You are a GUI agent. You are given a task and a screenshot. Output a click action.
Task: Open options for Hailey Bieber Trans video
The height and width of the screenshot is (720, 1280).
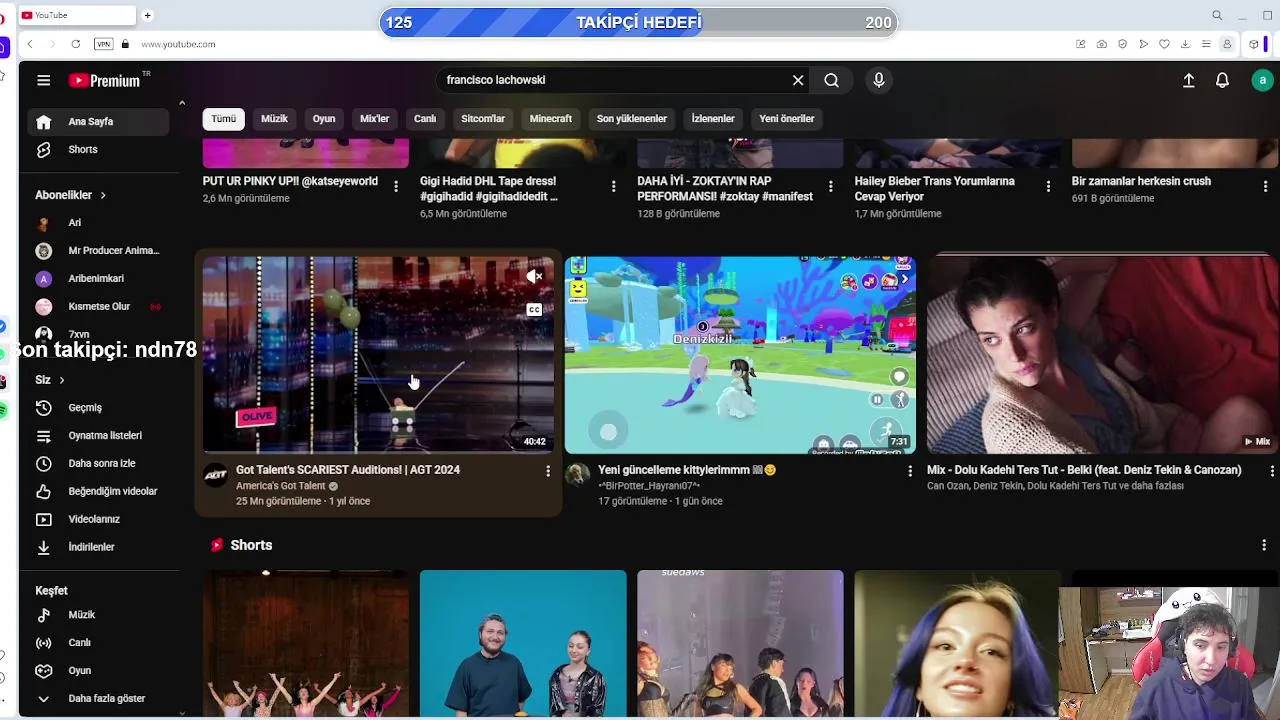click(1048, 186)
